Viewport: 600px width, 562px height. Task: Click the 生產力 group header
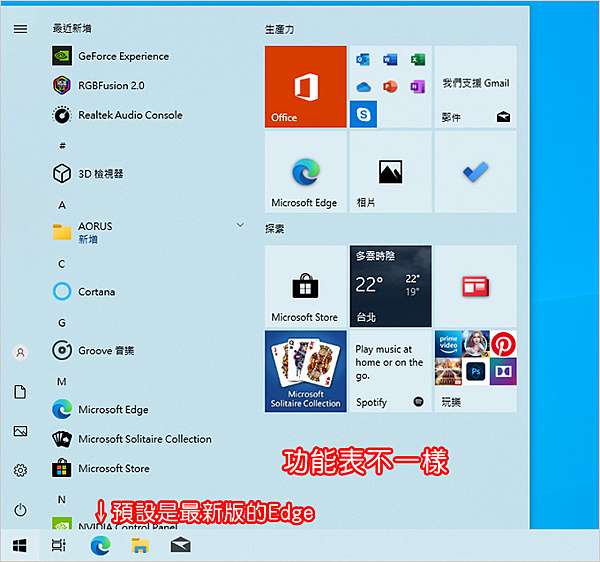(x=280, y=29)
